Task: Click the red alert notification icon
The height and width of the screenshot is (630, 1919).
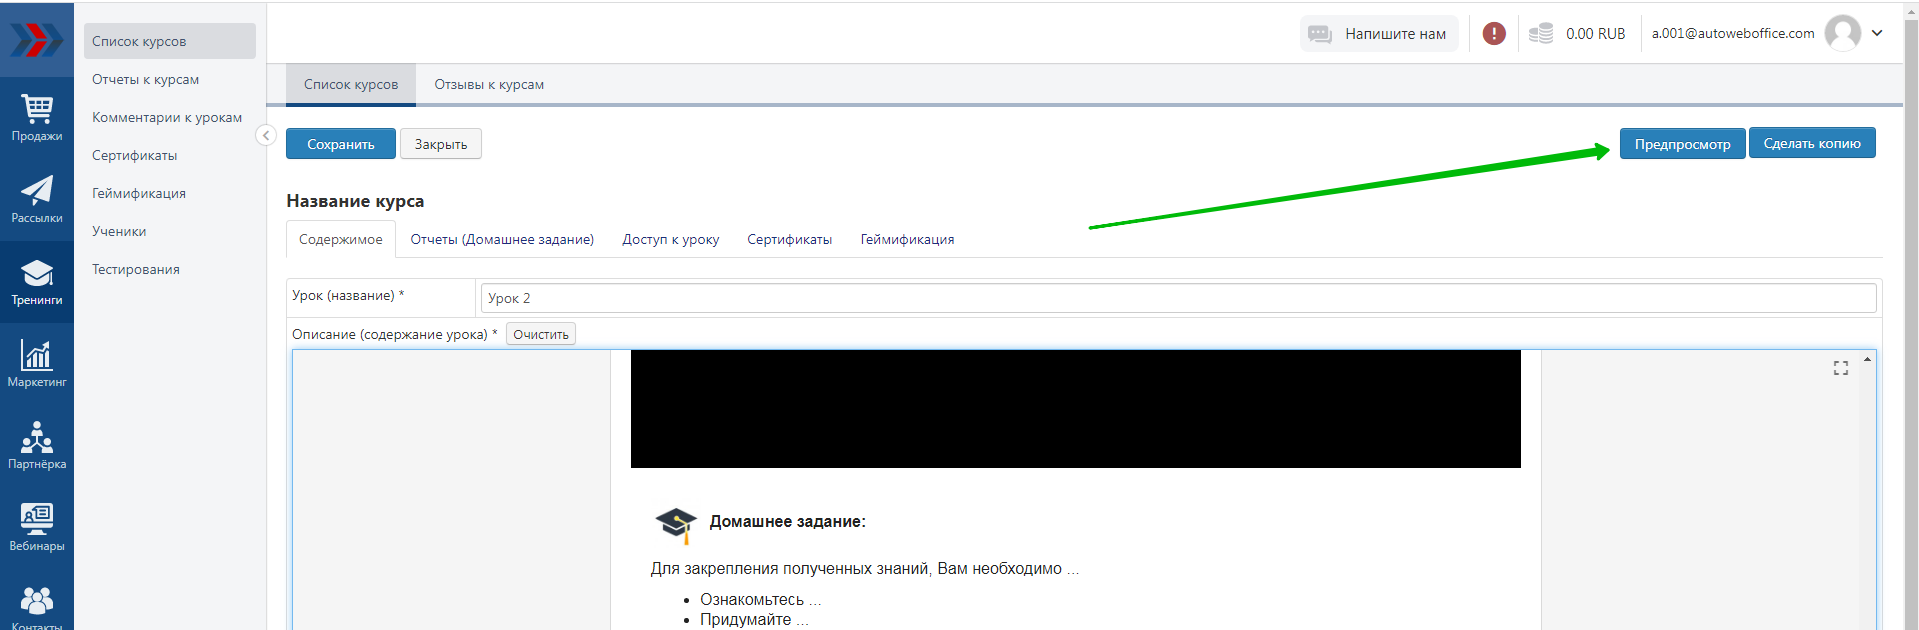Action: click(1494, 34)
